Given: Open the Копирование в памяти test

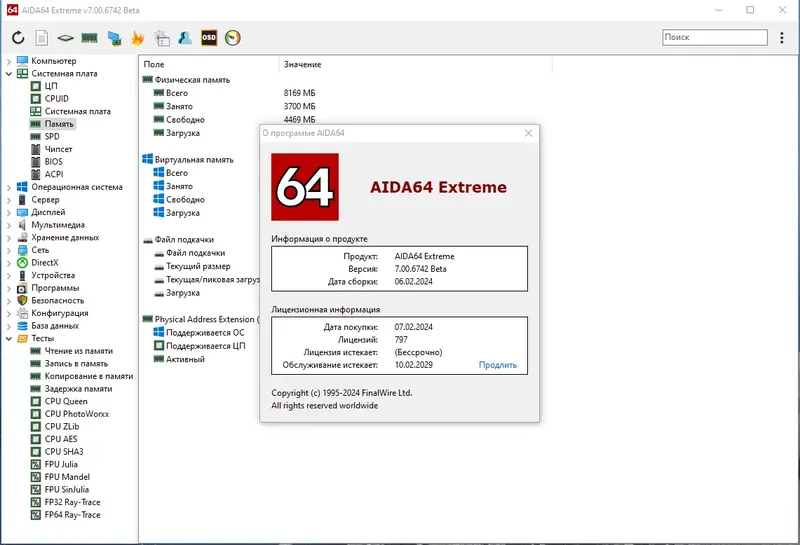Looking at the screenshot, I should [89, 376].
